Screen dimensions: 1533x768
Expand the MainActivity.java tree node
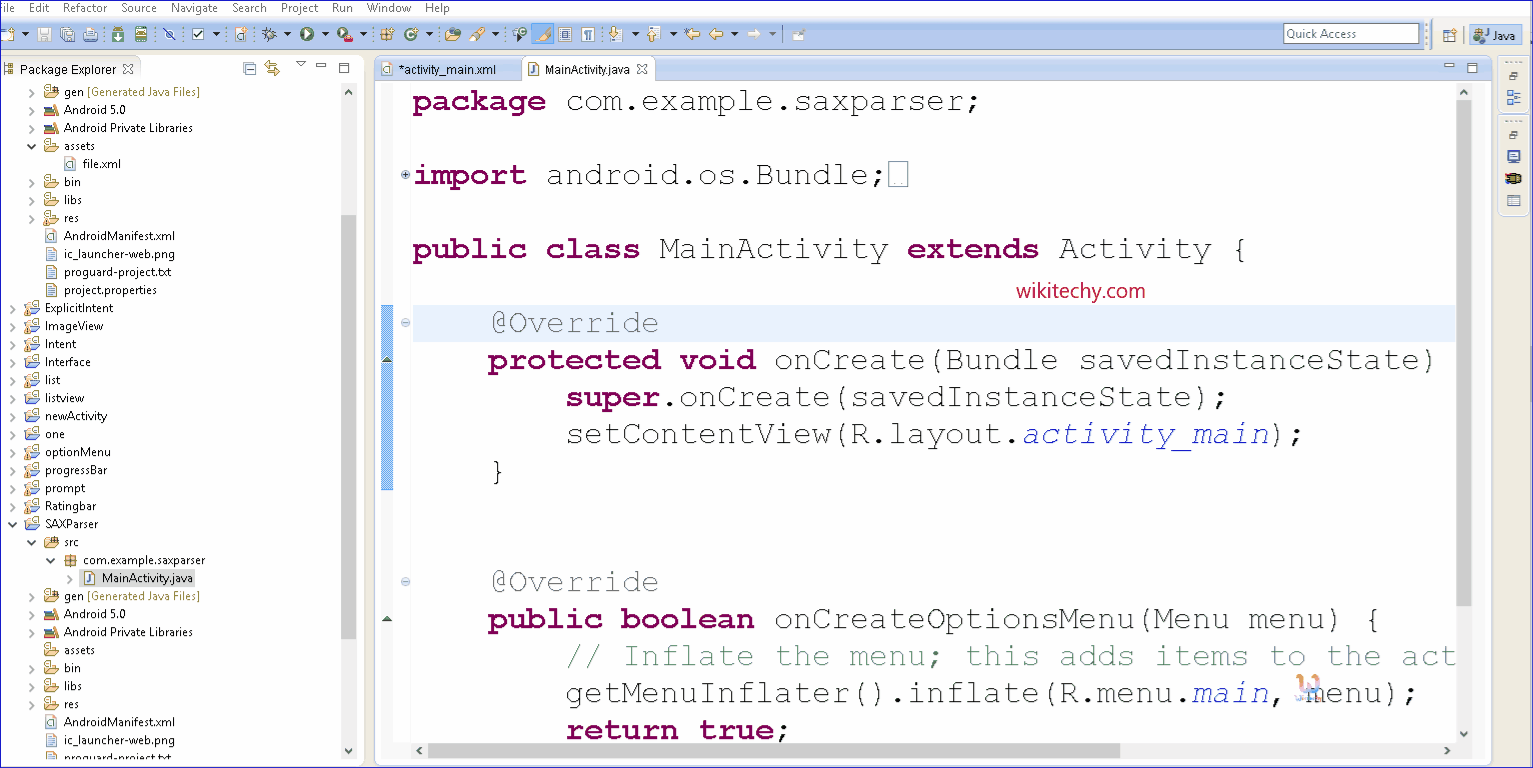[x=70, y=578]
